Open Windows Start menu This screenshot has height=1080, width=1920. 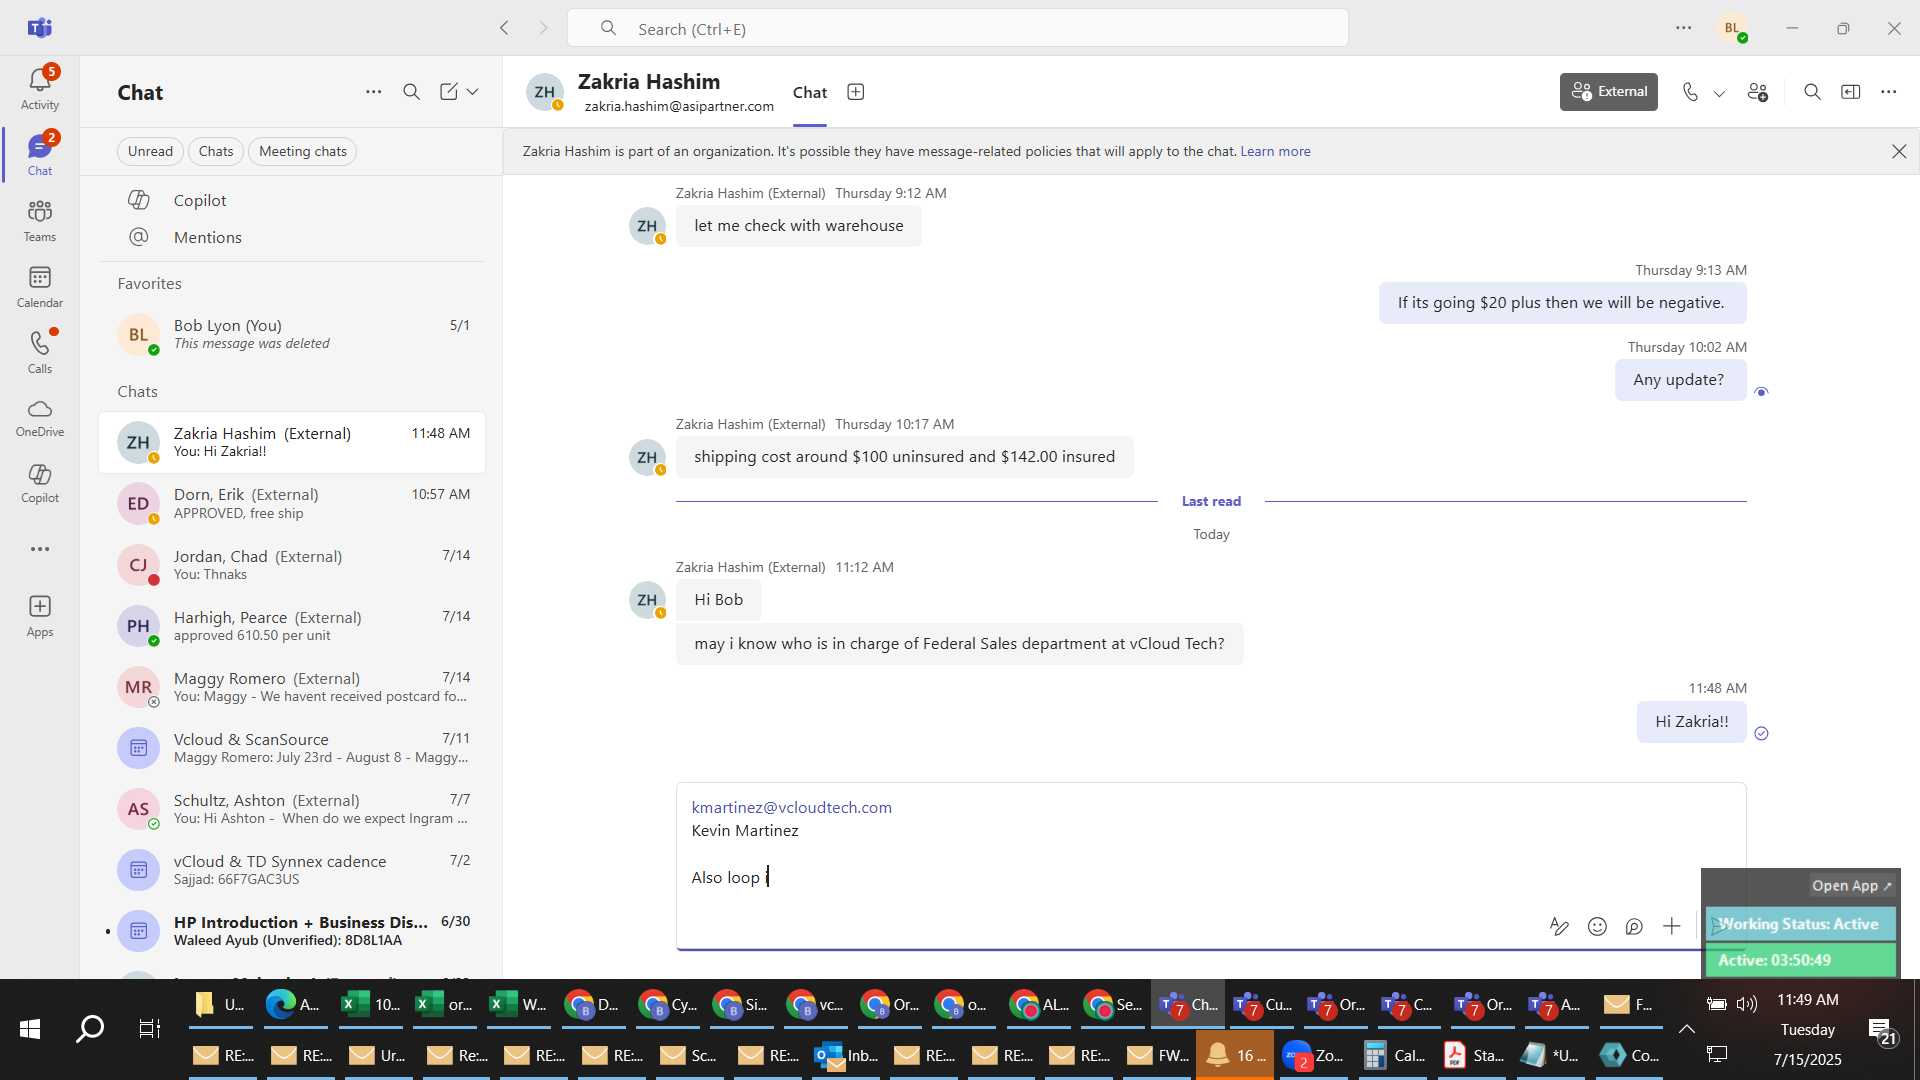click(x=30, y=1029)
